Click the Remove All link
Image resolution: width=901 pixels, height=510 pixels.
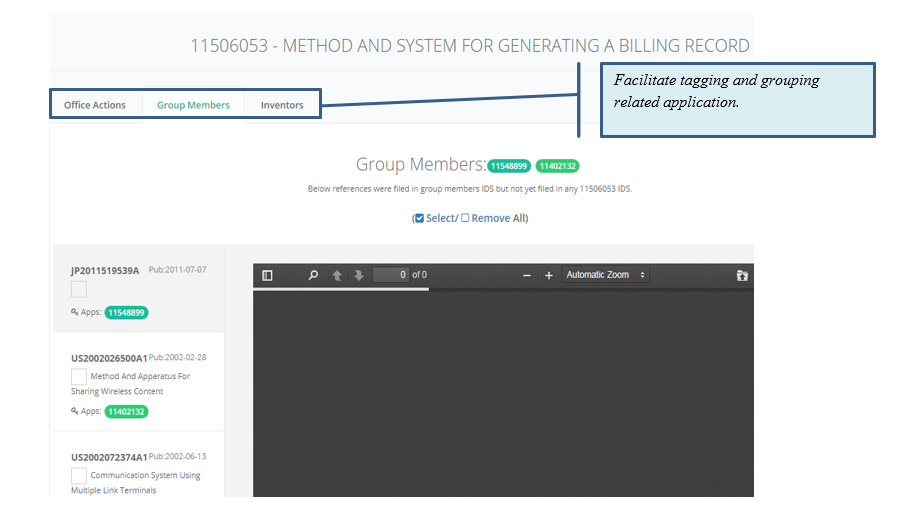pyautogui.click(x=492, y=218)
